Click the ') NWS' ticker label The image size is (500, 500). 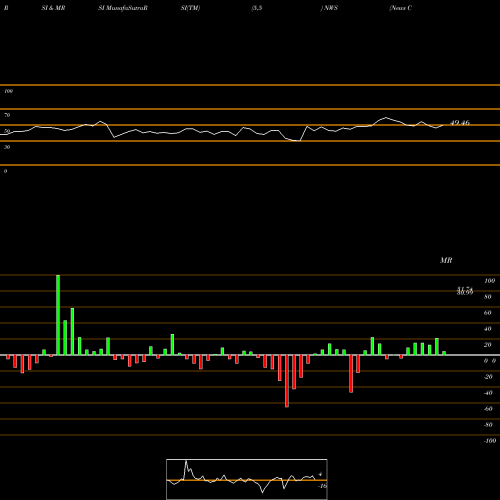tap(329, 8)
